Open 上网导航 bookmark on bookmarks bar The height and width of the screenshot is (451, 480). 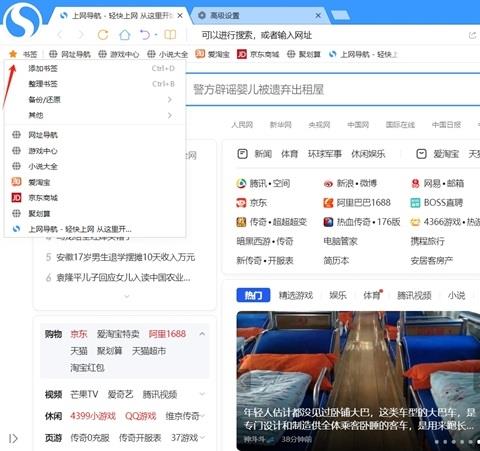tap(363, 54)
